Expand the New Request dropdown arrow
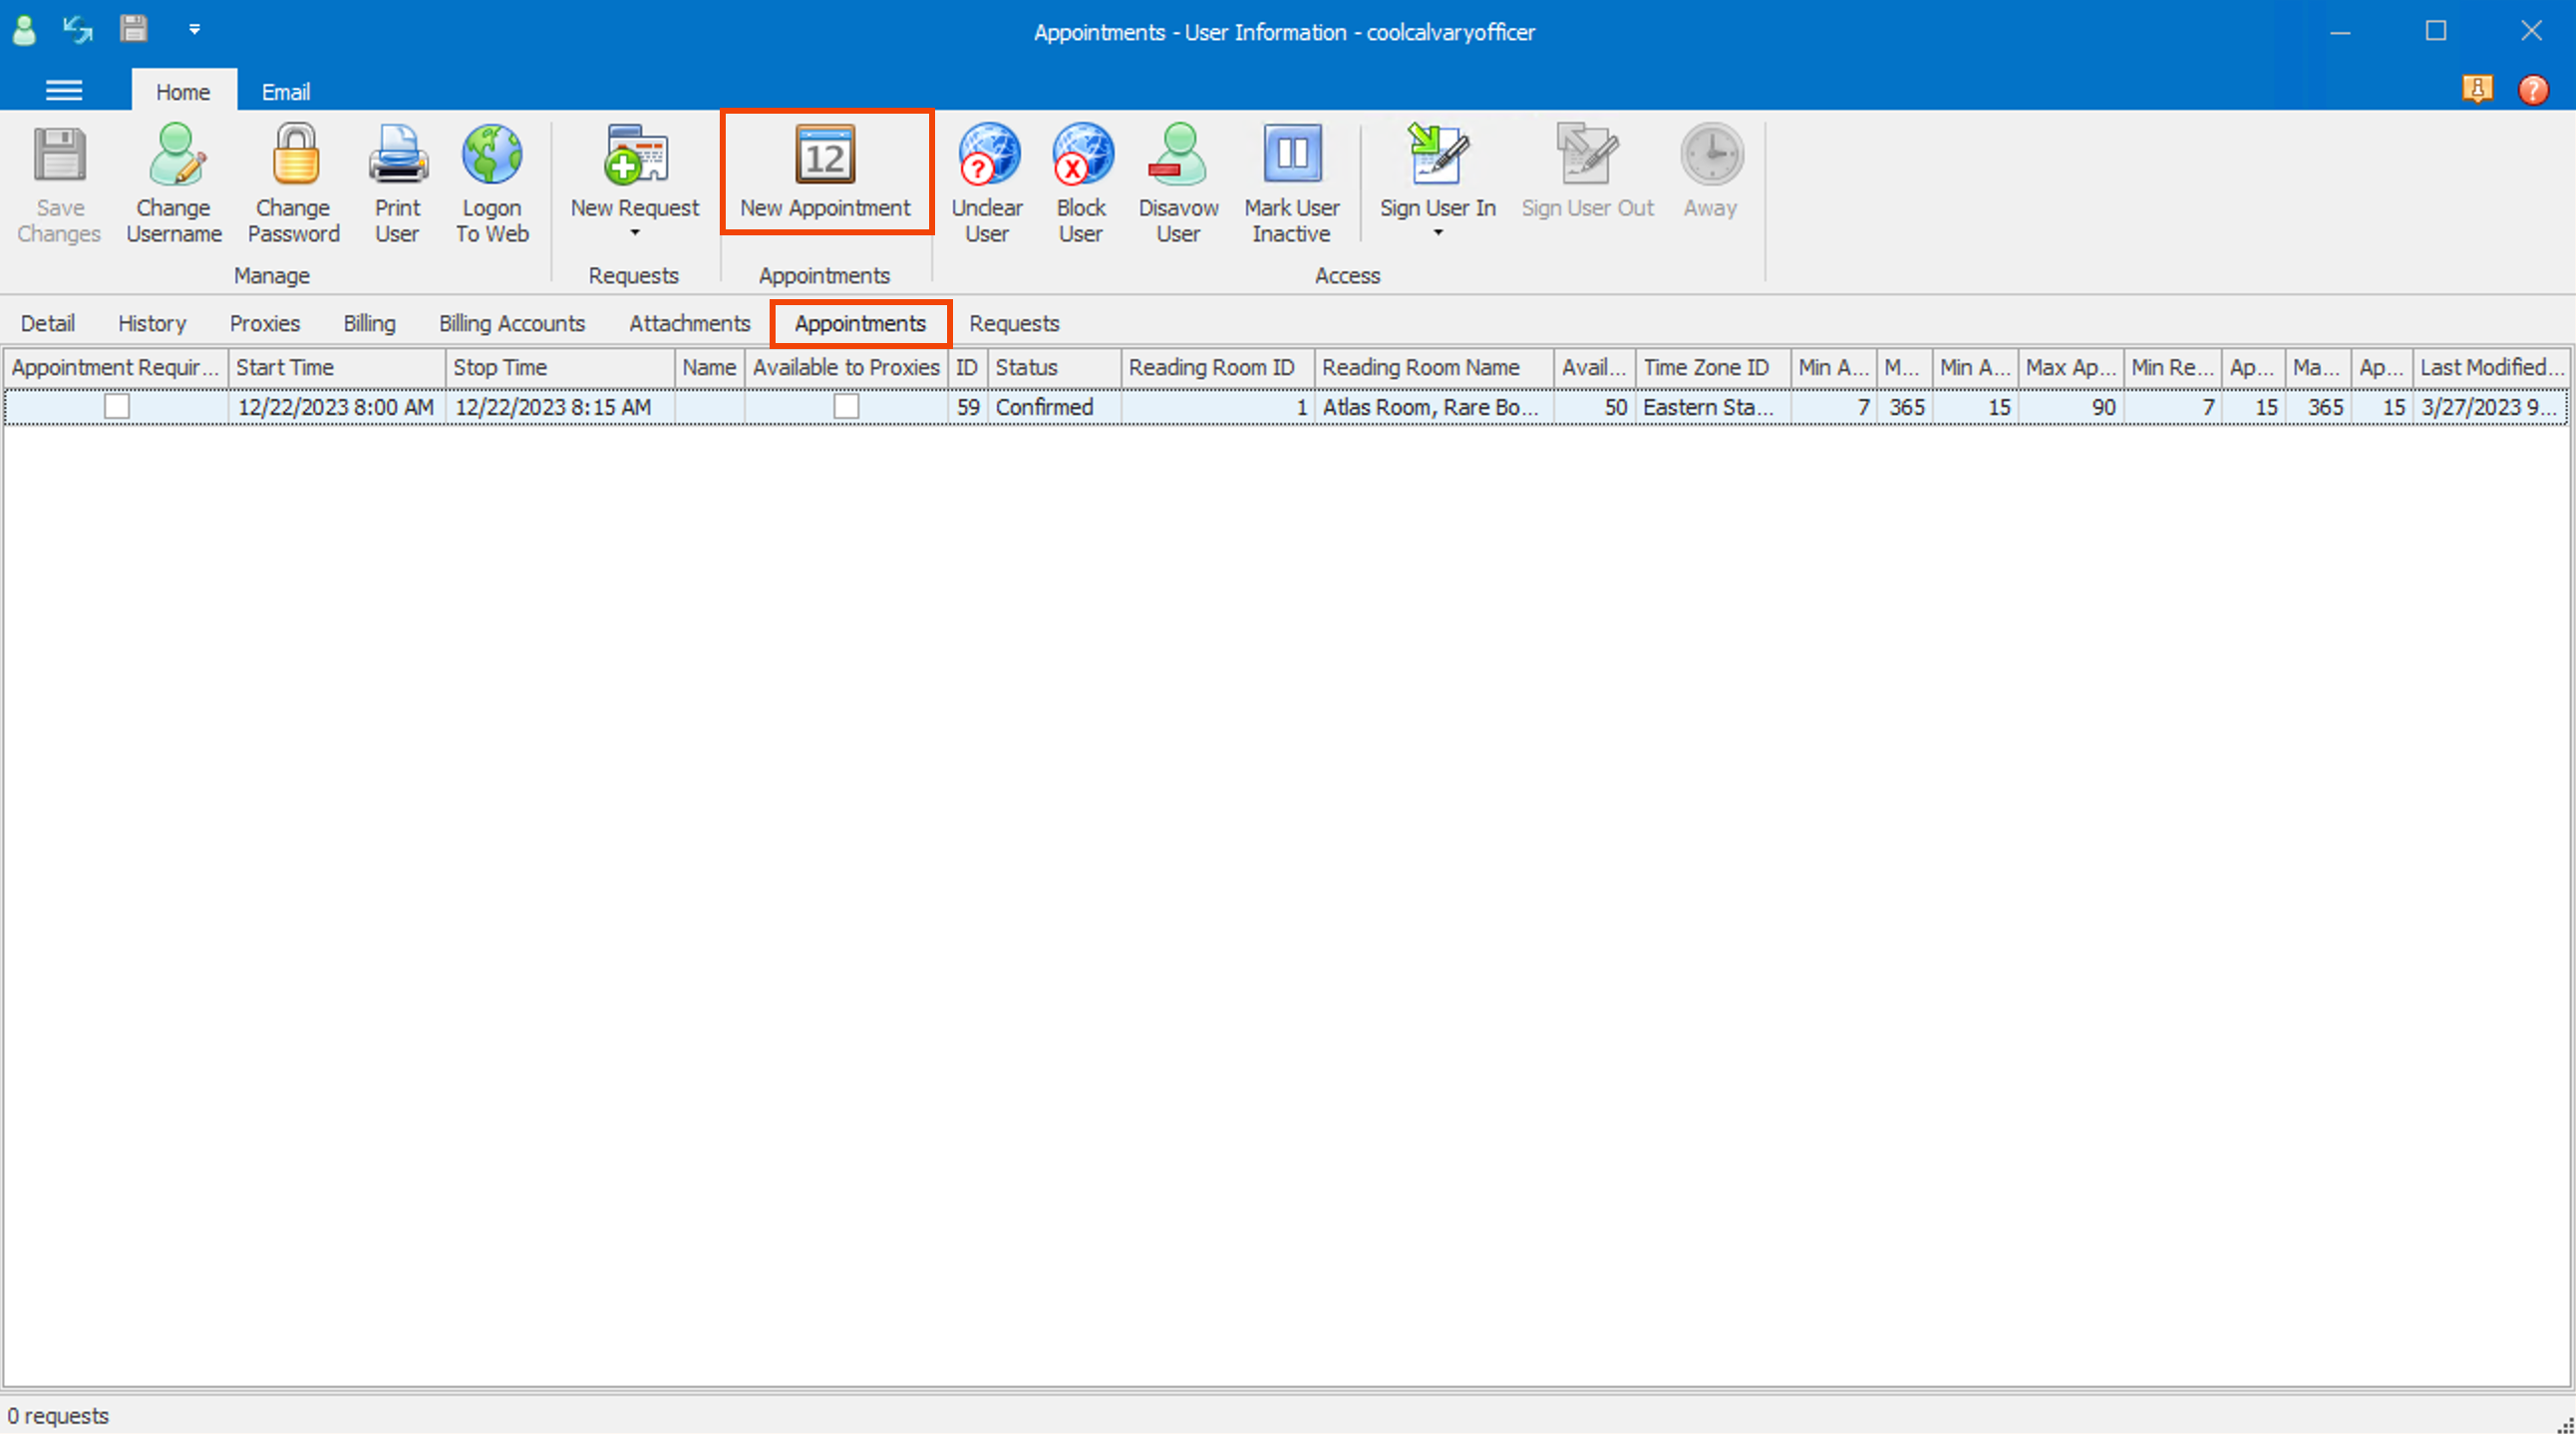This screenshot has width=2576, height=1434. click(x=634, y=233)
